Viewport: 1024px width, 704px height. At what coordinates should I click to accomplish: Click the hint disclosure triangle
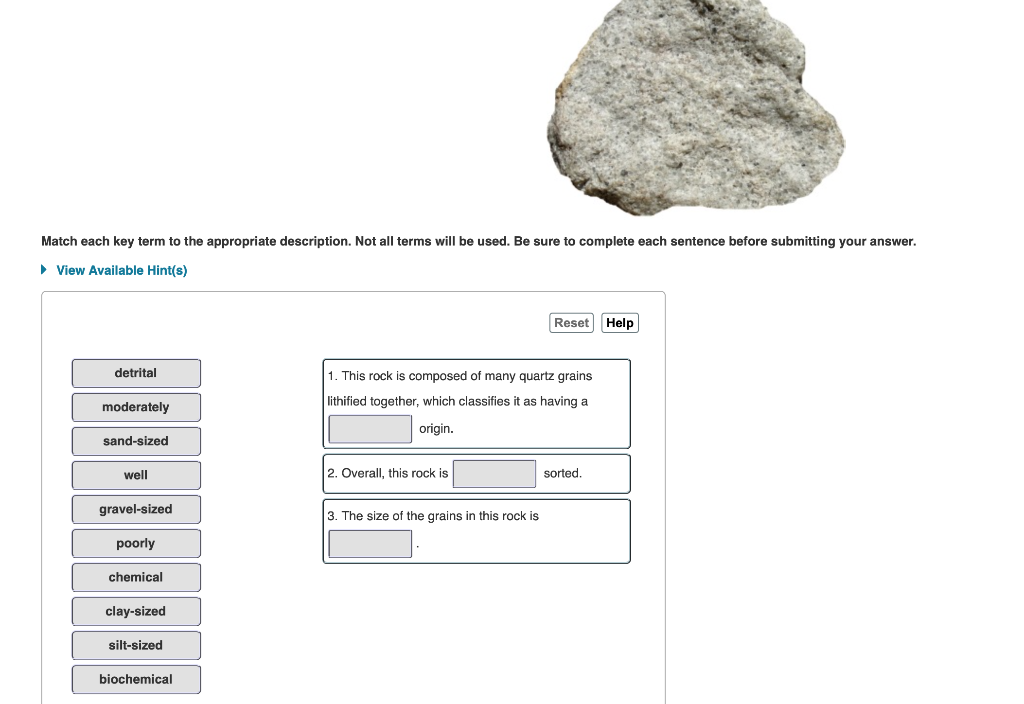coord(42,269)
